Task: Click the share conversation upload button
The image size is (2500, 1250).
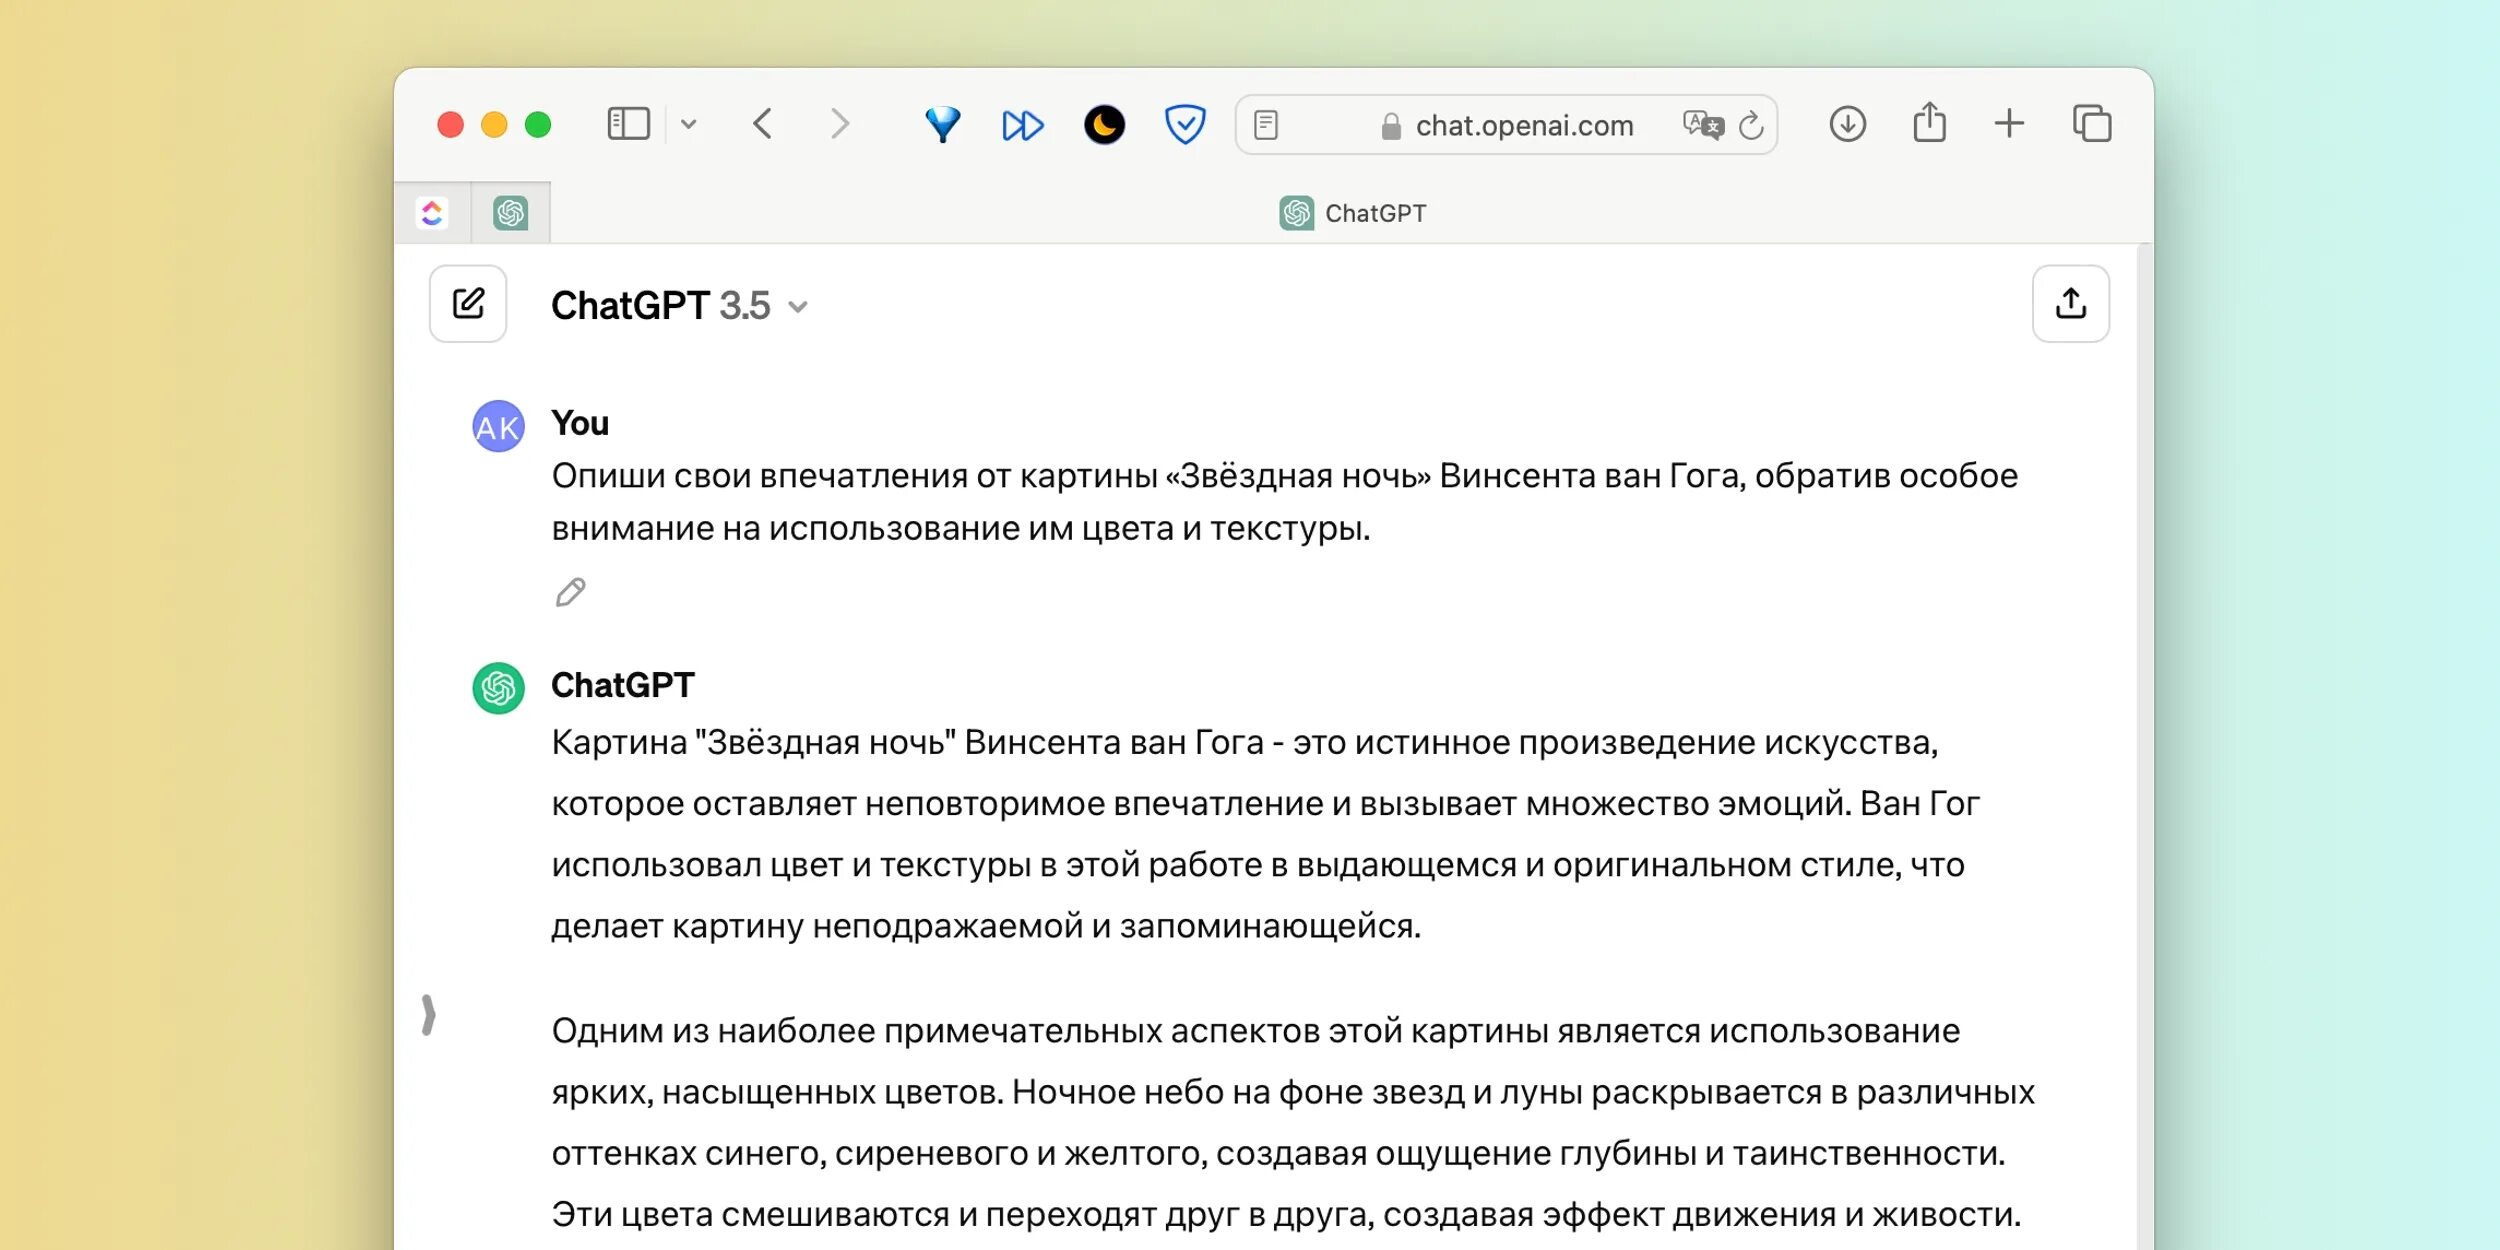Action: coord(2070,304)
